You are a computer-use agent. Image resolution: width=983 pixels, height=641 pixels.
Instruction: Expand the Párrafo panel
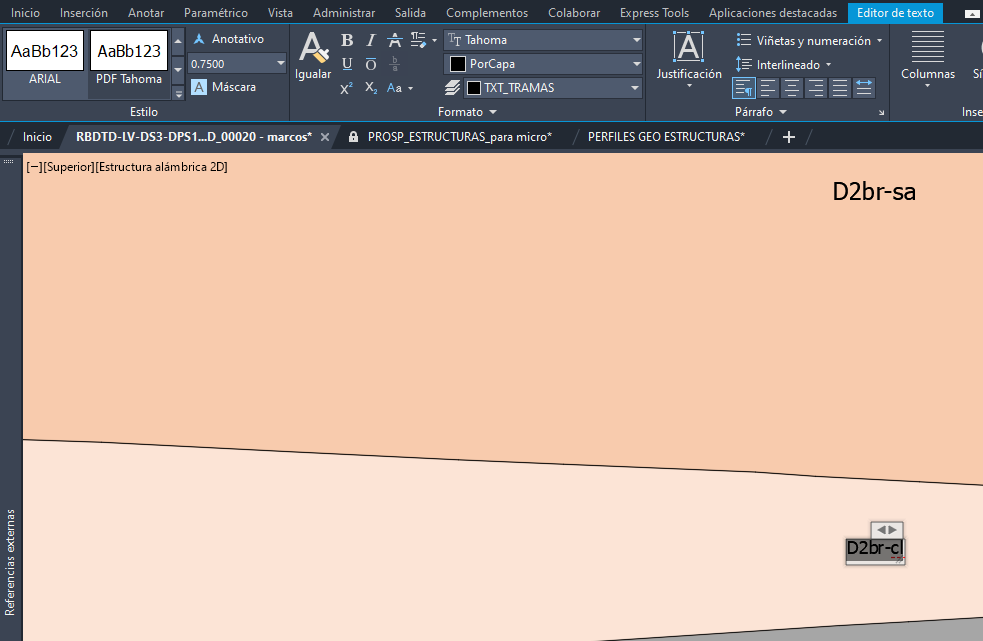[760, 112]
